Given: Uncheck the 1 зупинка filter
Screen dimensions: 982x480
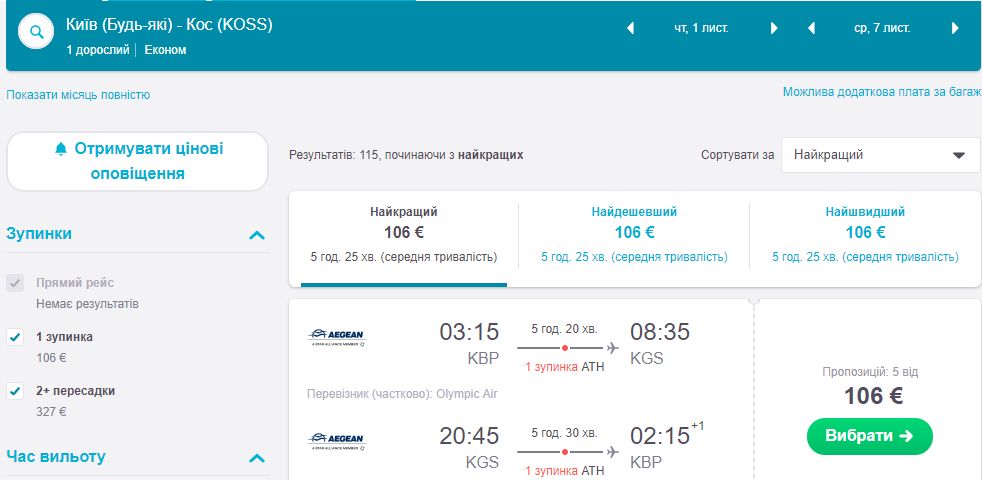Looking at the screenshot, I should pos(15,337).
